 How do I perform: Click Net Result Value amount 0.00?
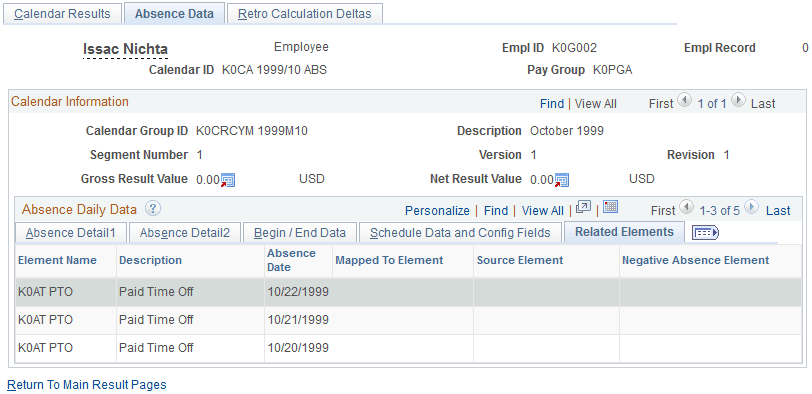(542, 180)
